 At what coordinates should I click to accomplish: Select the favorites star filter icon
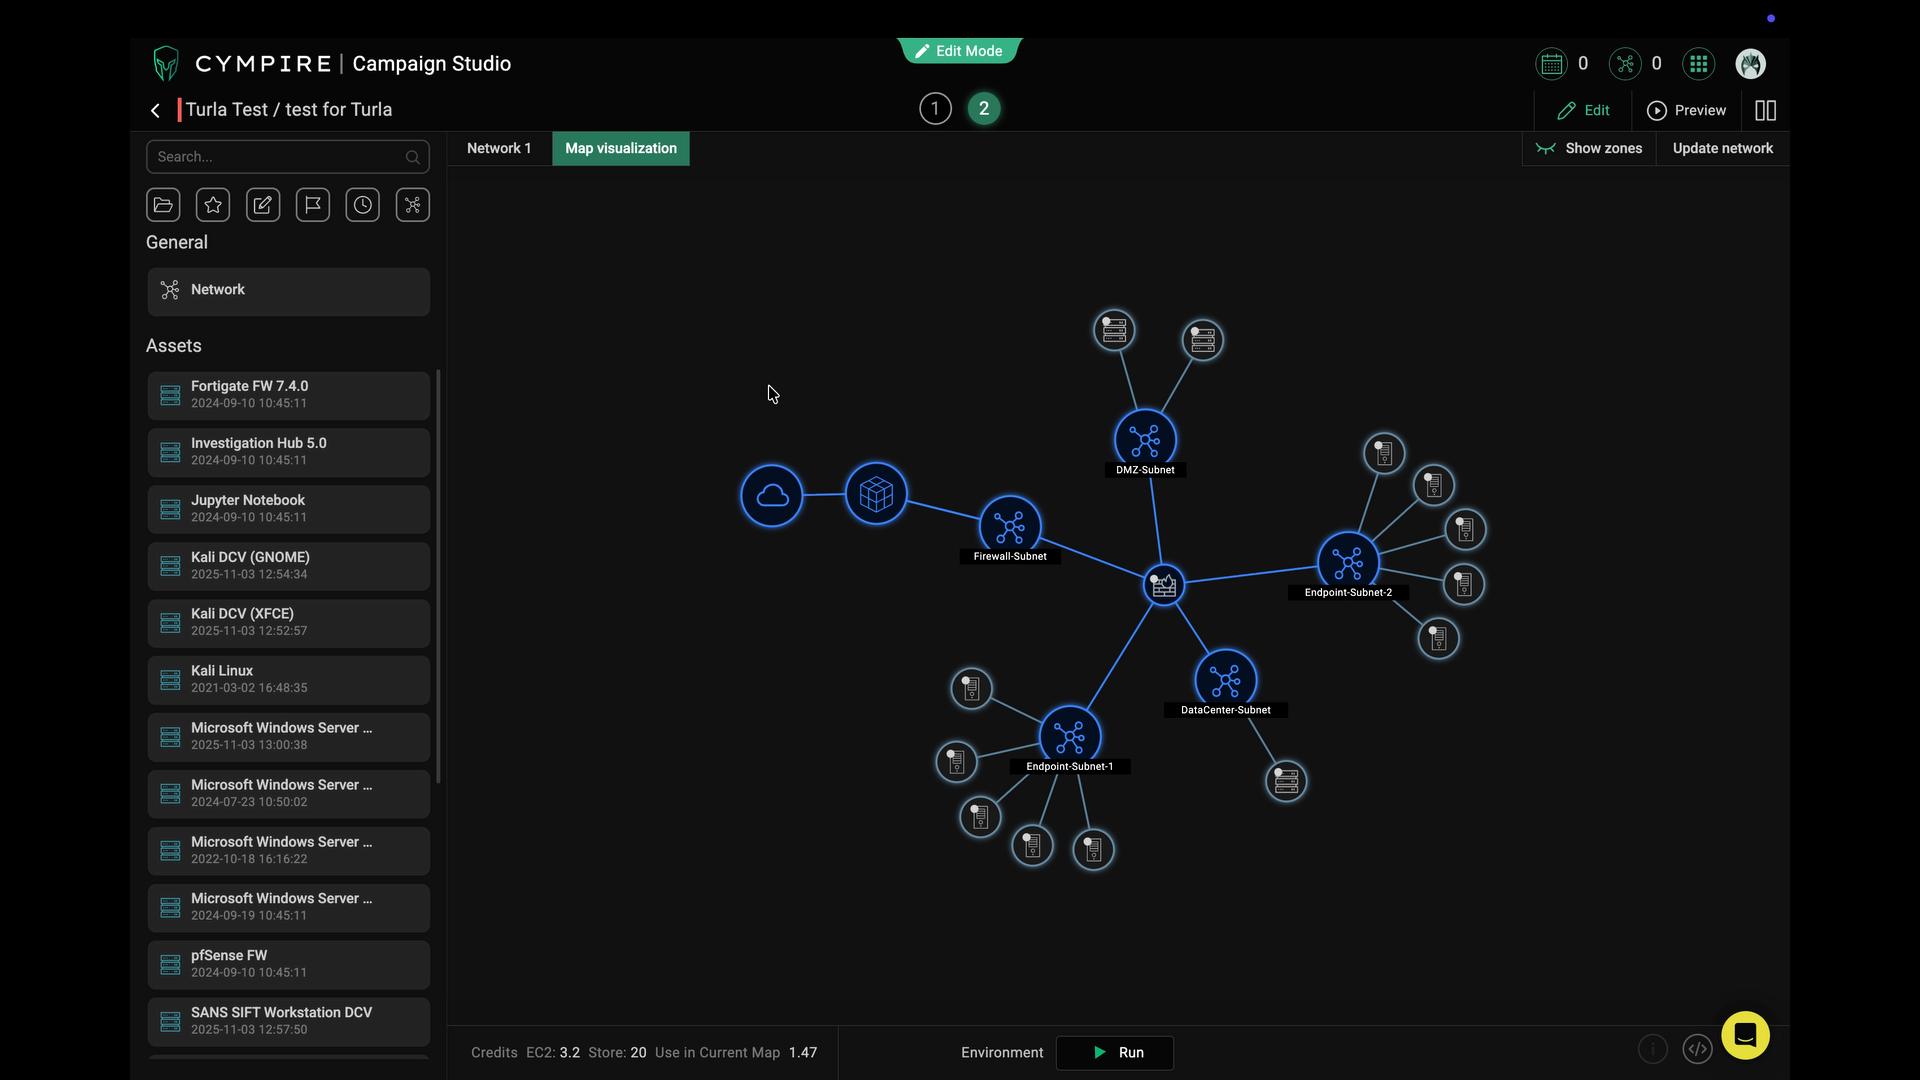click(213, 205)
